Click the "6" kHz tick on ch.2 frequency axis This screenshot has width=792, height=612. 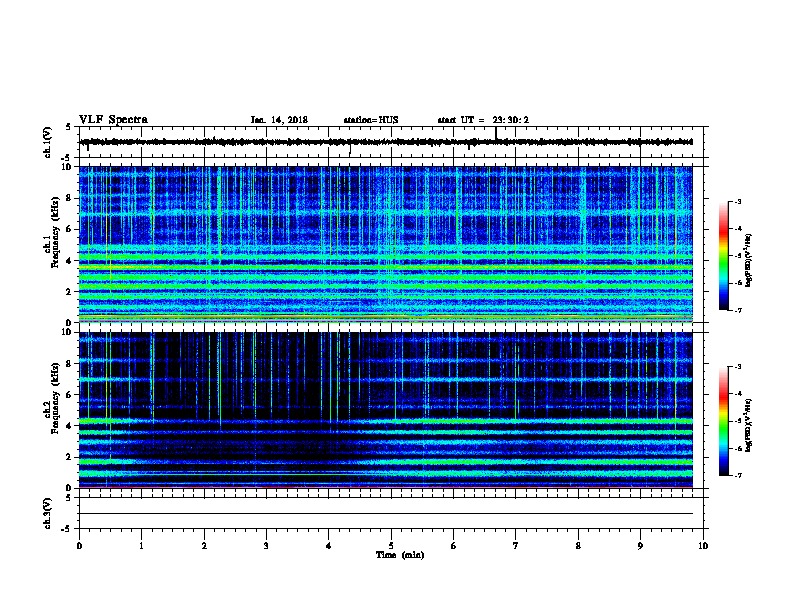tap(69, 395)
